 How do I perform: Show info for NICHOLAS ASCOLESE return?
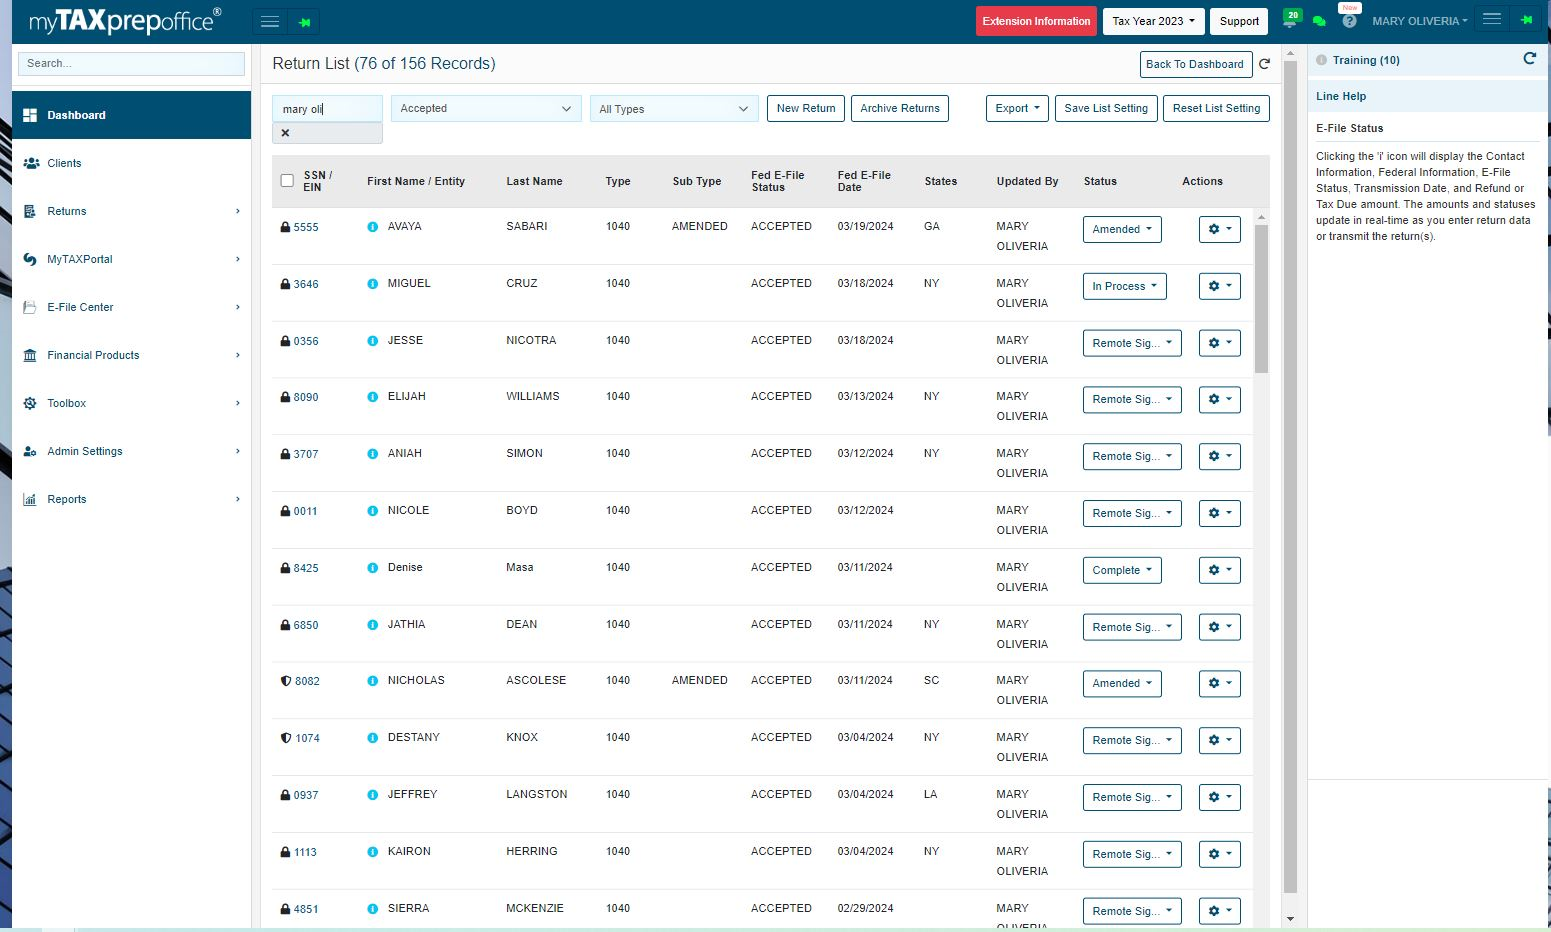372,681
